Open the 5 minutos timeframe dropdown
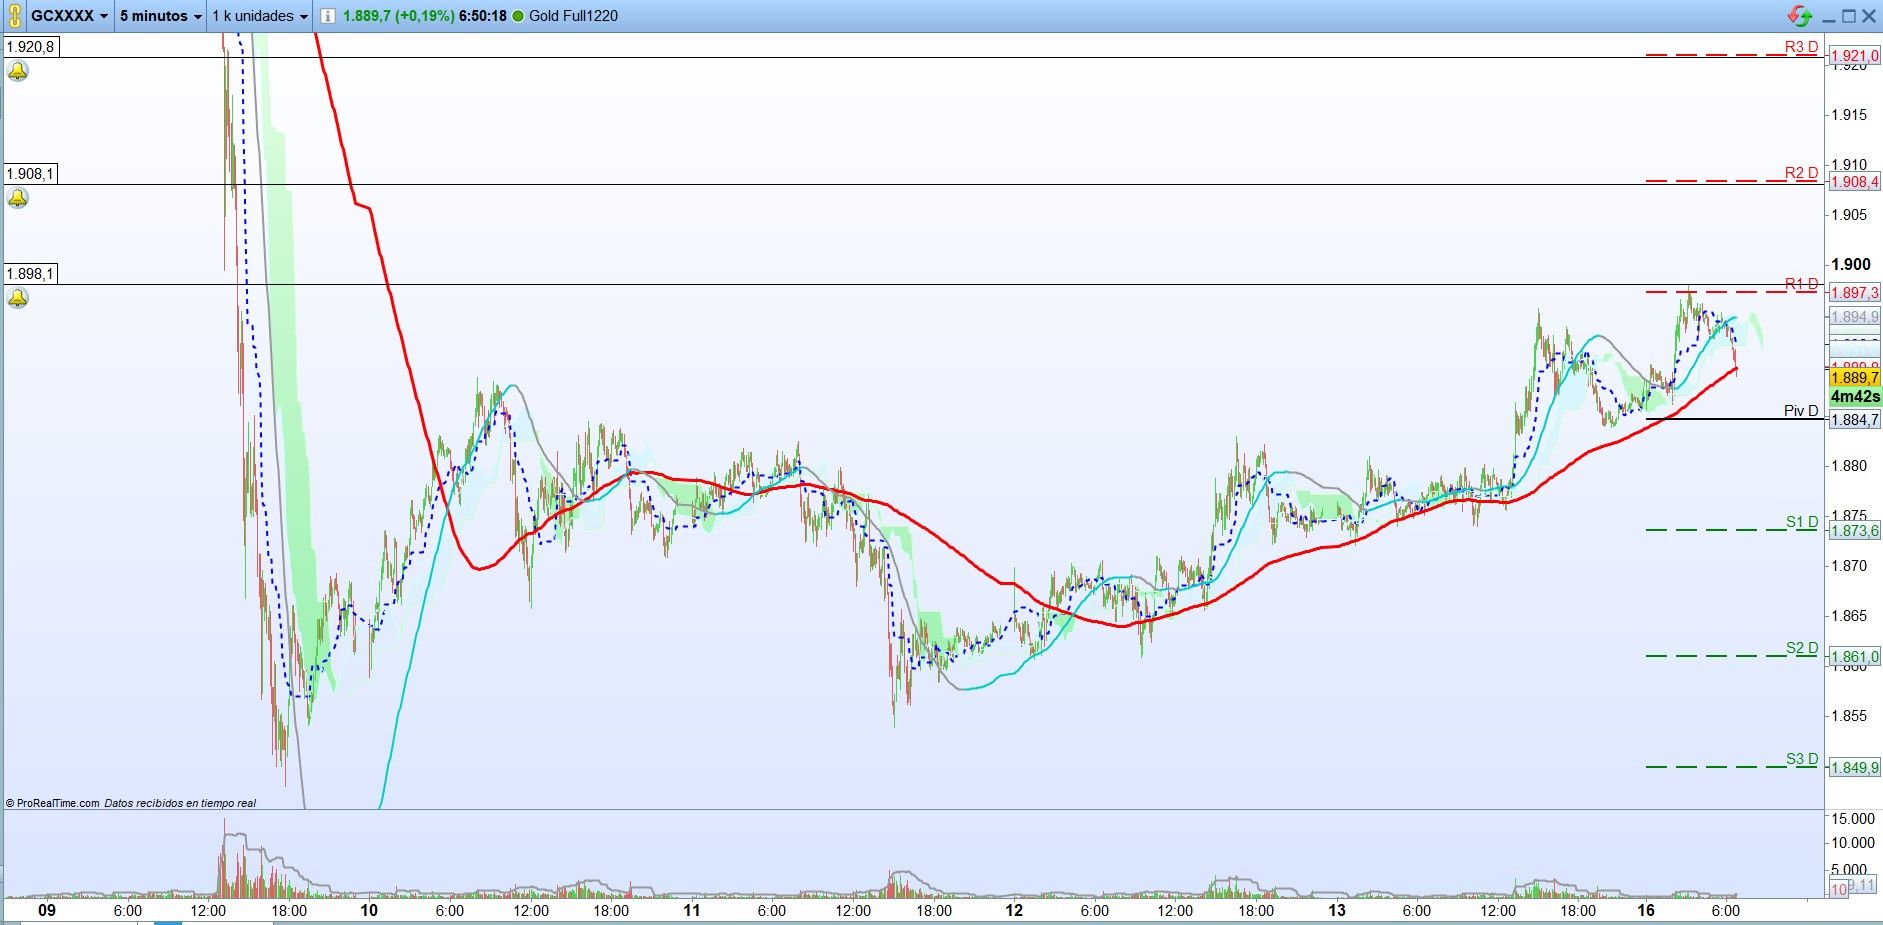This screenshot has width=1883, height=925. (160, 16)
